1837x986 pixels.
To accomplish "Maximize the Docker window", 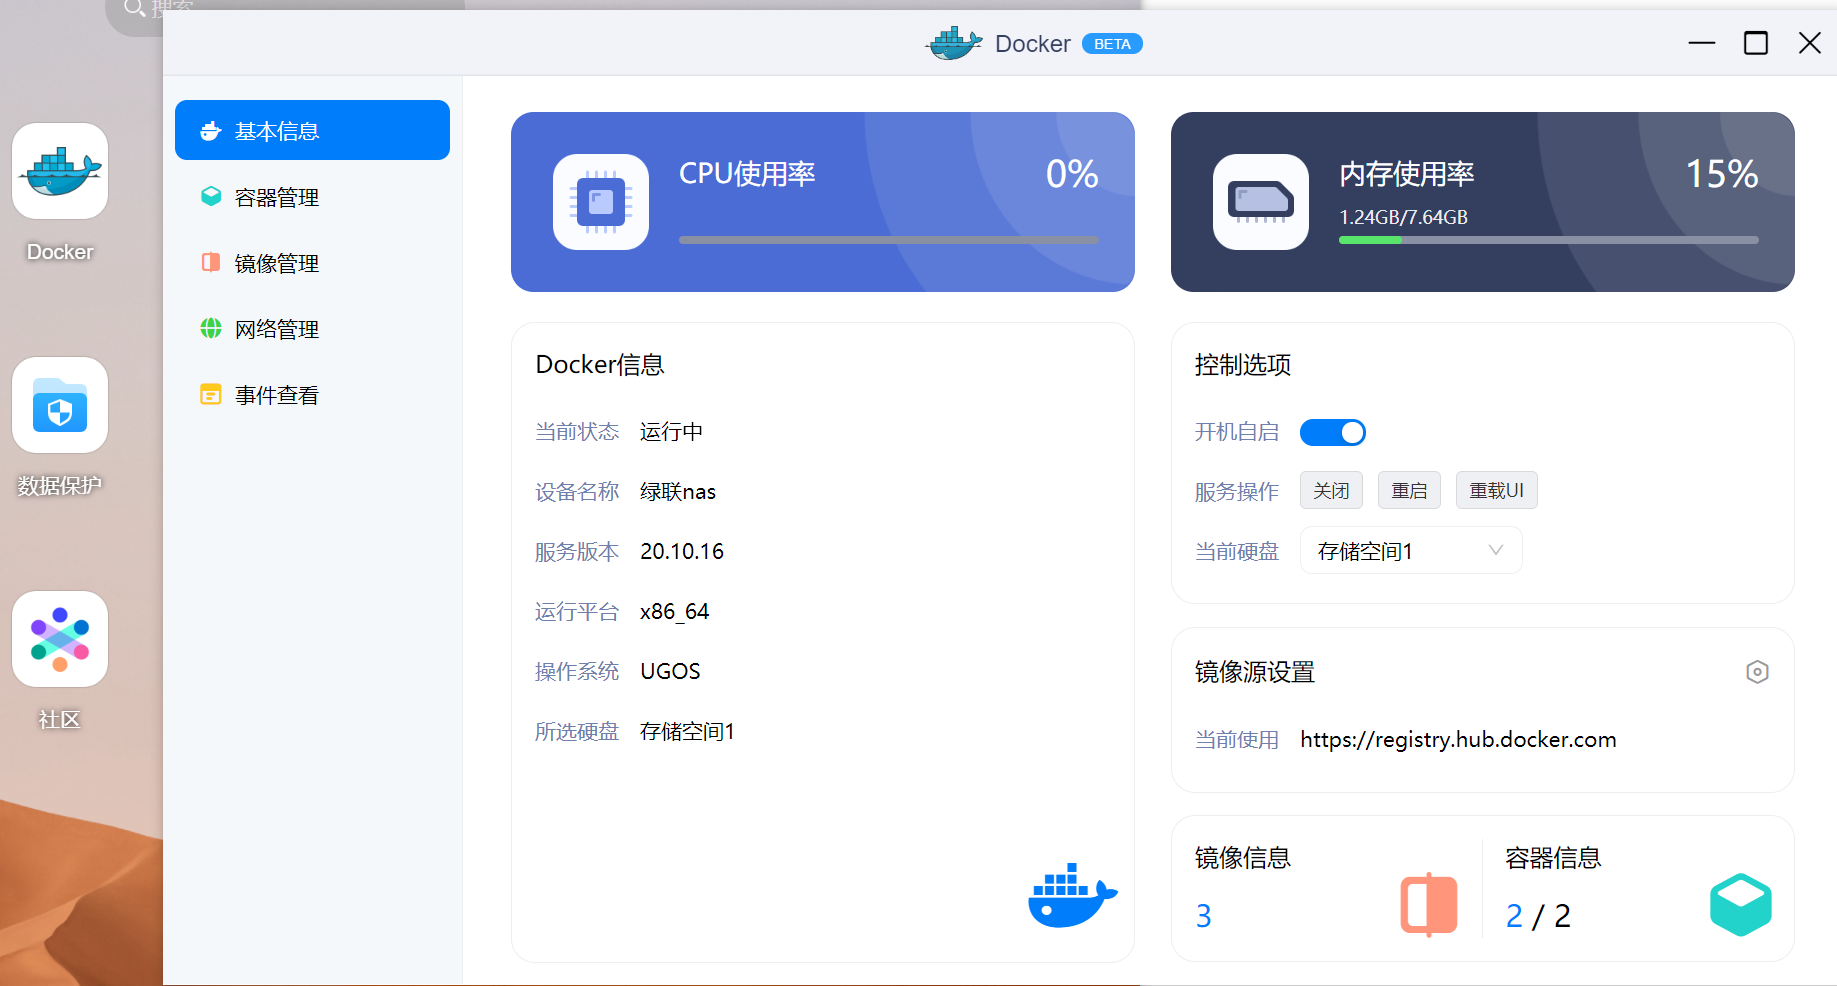I will [1756, 43].
